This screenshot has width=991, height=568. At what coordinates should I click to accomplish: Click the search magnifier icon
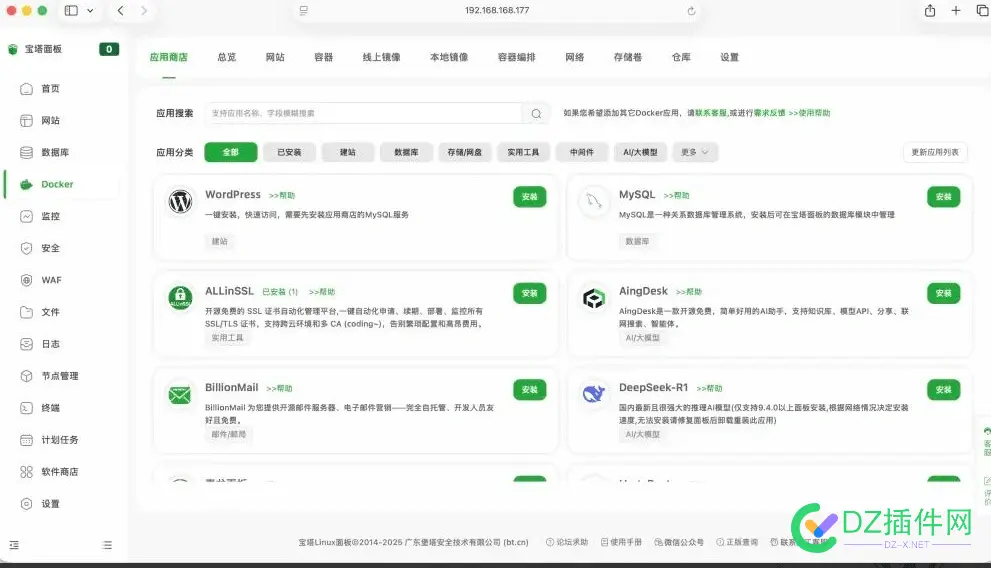(536, 113)
